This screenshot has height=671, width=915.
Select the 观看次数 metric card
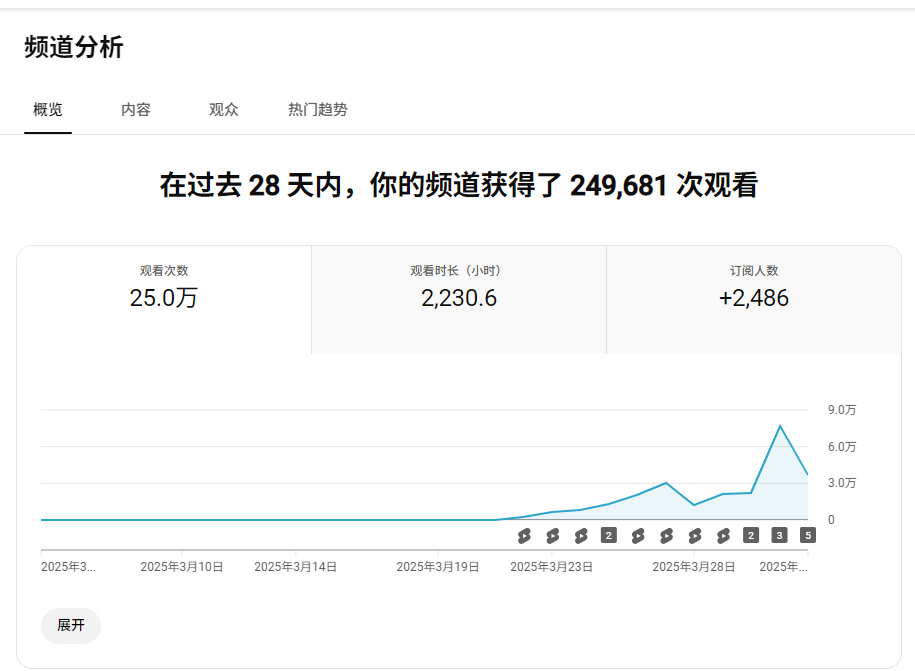(x=164, y=300)
